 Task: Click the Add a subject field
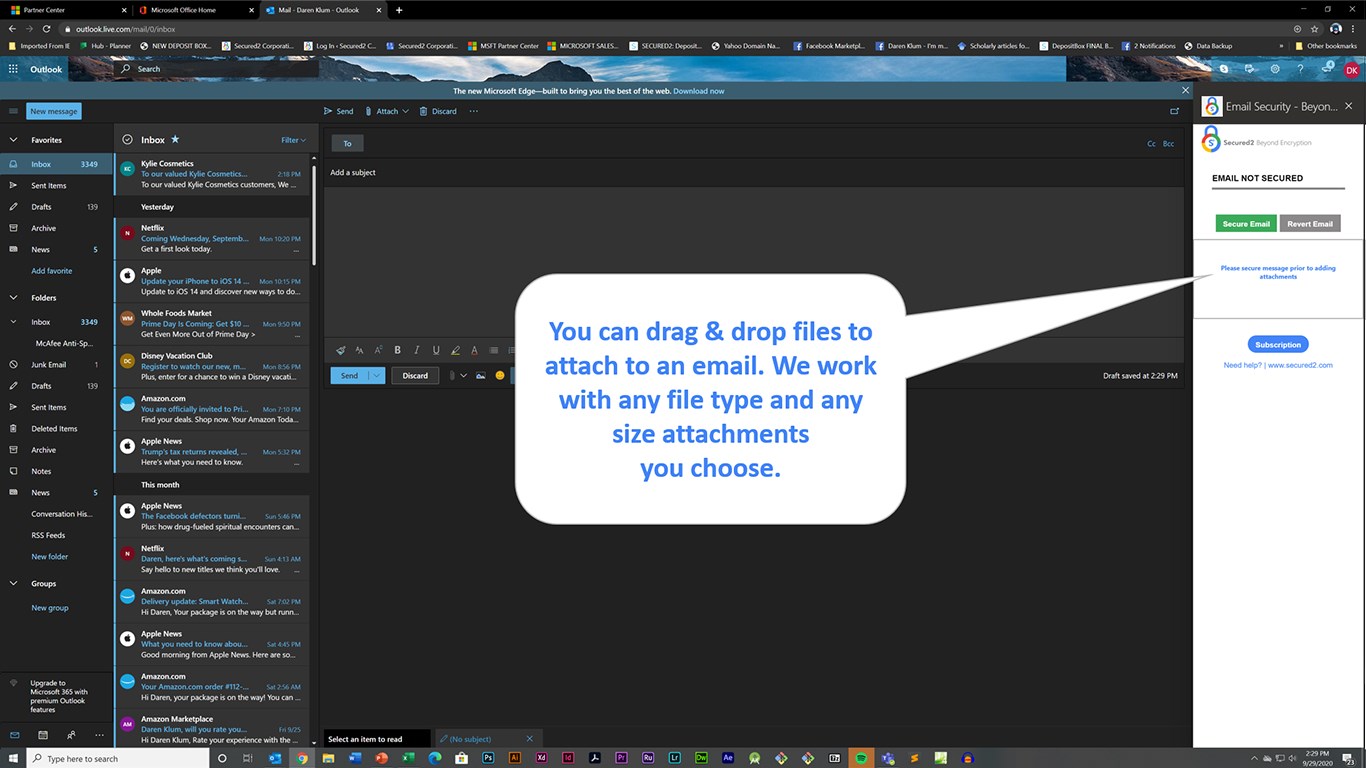(755, 173)
